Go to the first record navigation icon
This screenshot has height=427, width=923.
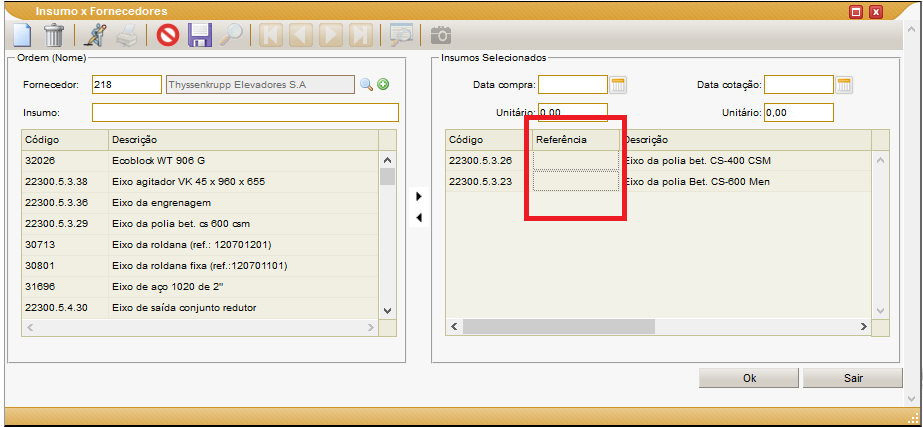coord(271,35)
